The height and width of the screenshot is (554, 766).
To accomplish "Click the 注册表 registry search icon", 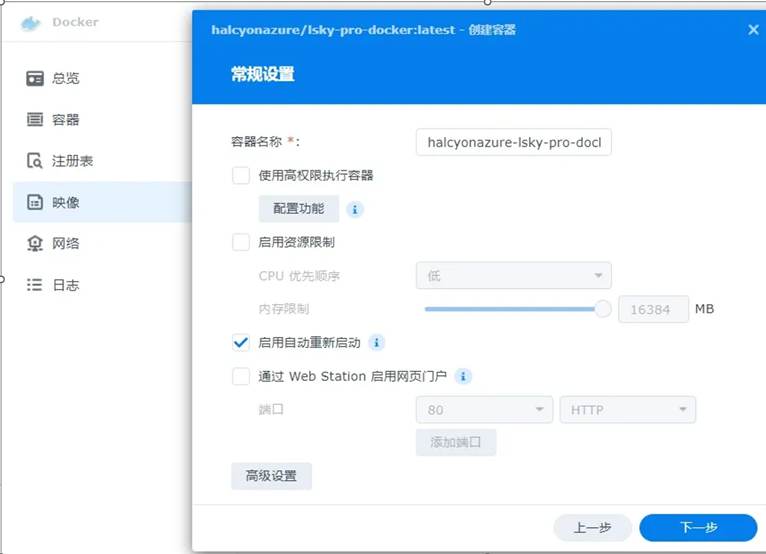I will 35,161.
